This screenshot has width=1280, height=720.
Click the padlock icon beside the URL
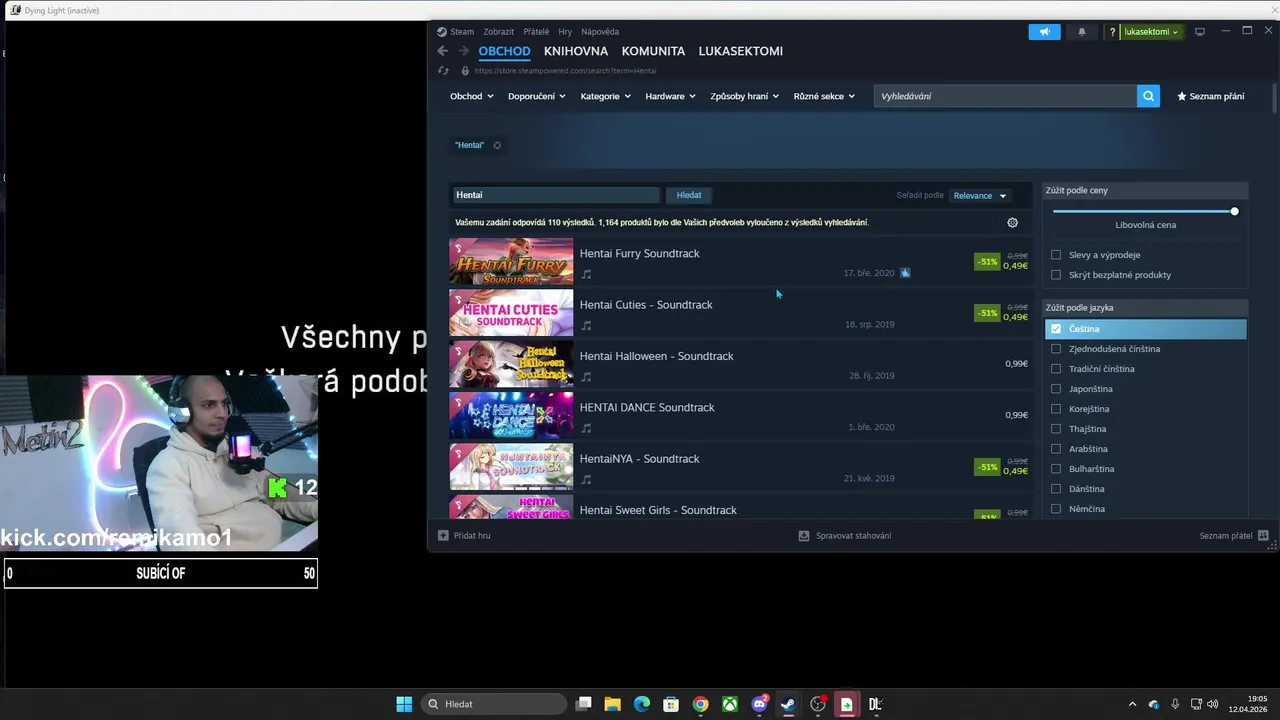pyautogui.click(x=465, y=71)
